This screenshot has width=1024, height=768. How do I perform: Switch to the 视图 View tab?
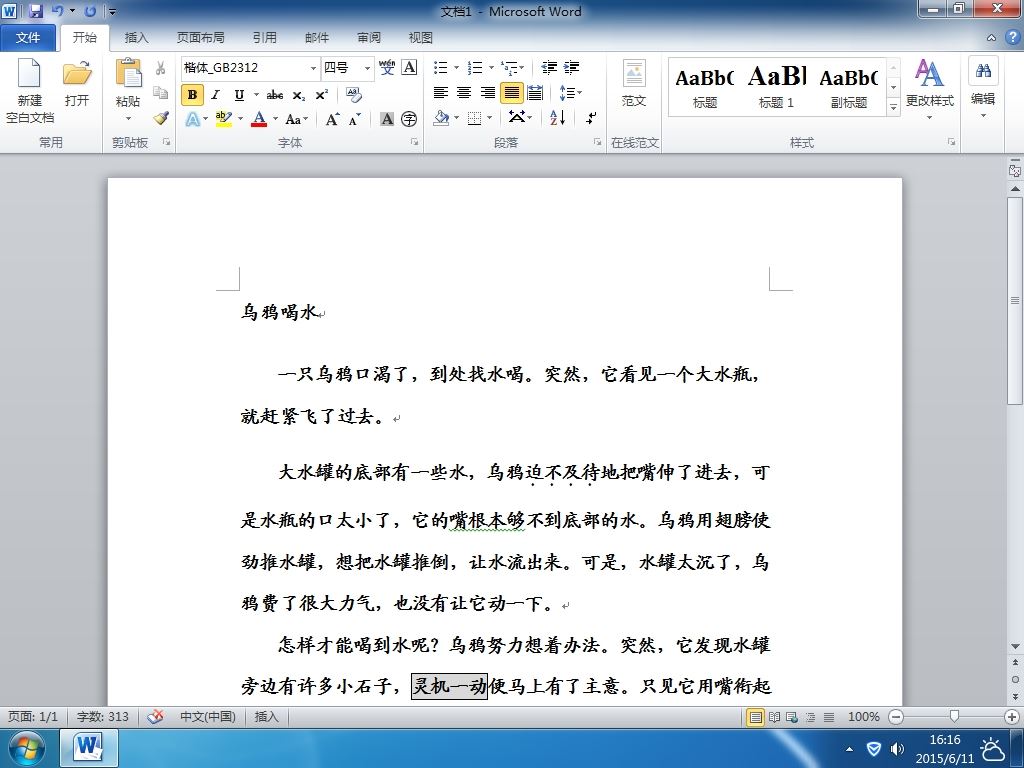421,38
